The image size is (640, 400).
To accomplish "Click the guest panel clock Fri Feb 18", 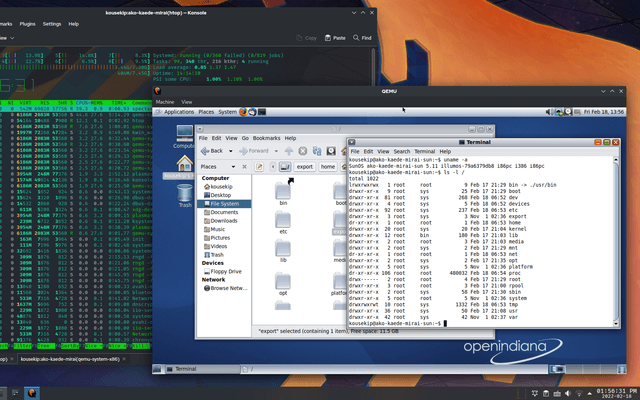I will 604,112.
